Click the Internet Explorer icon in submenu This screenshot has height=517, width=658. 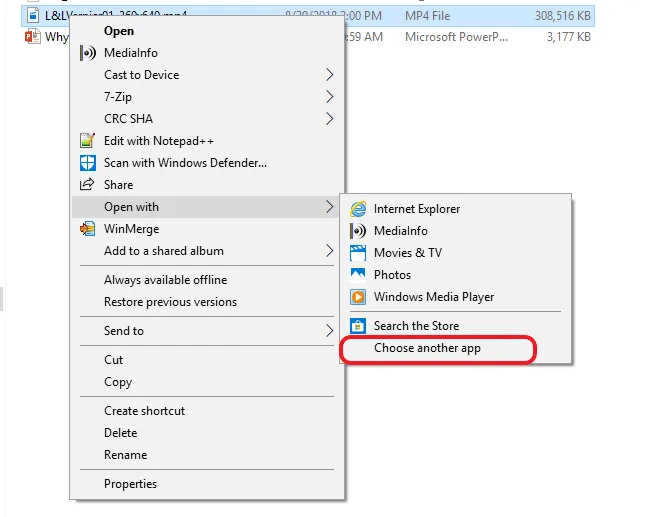click(358, 209)
